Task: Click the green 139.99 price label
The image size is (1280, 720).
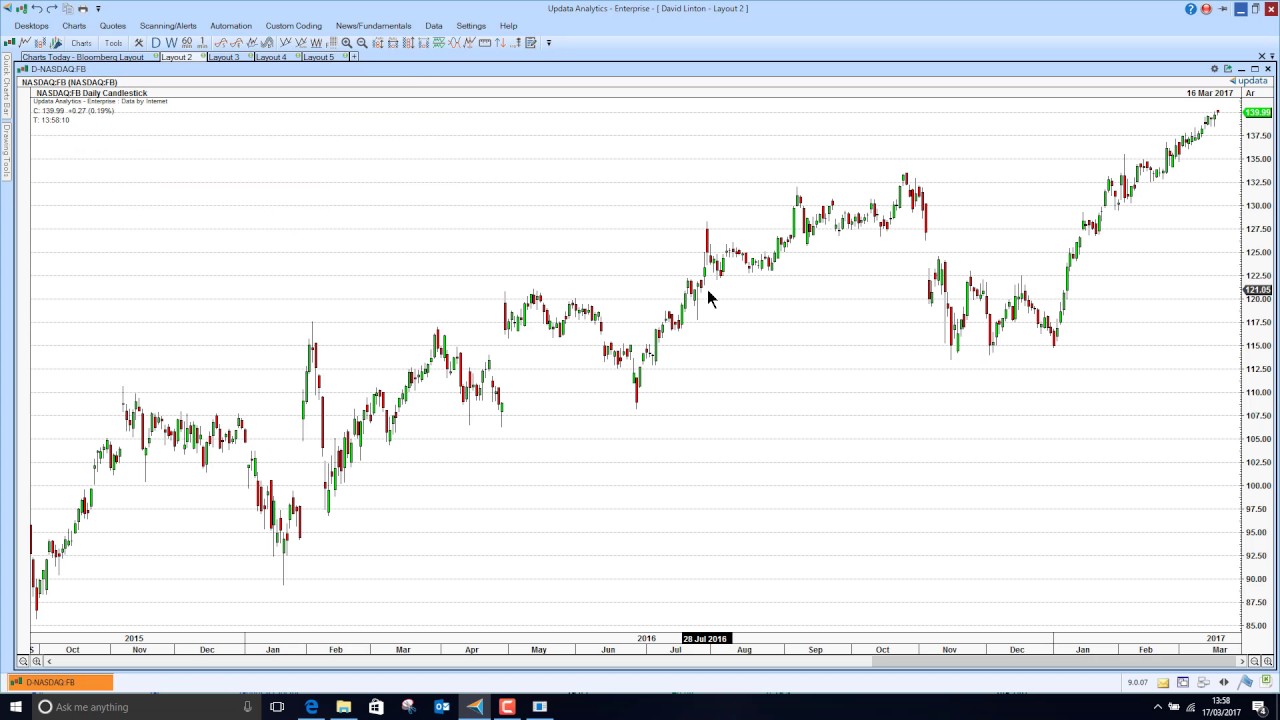Action: [1257, 113]
